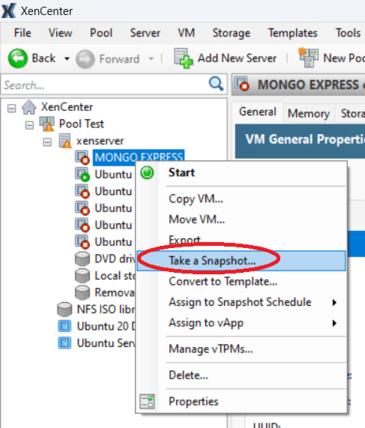Viewport: 365px width, 428px height.
Task: Select the MONGO EXPRESS tree item
Action: click(x=139, y=157)
